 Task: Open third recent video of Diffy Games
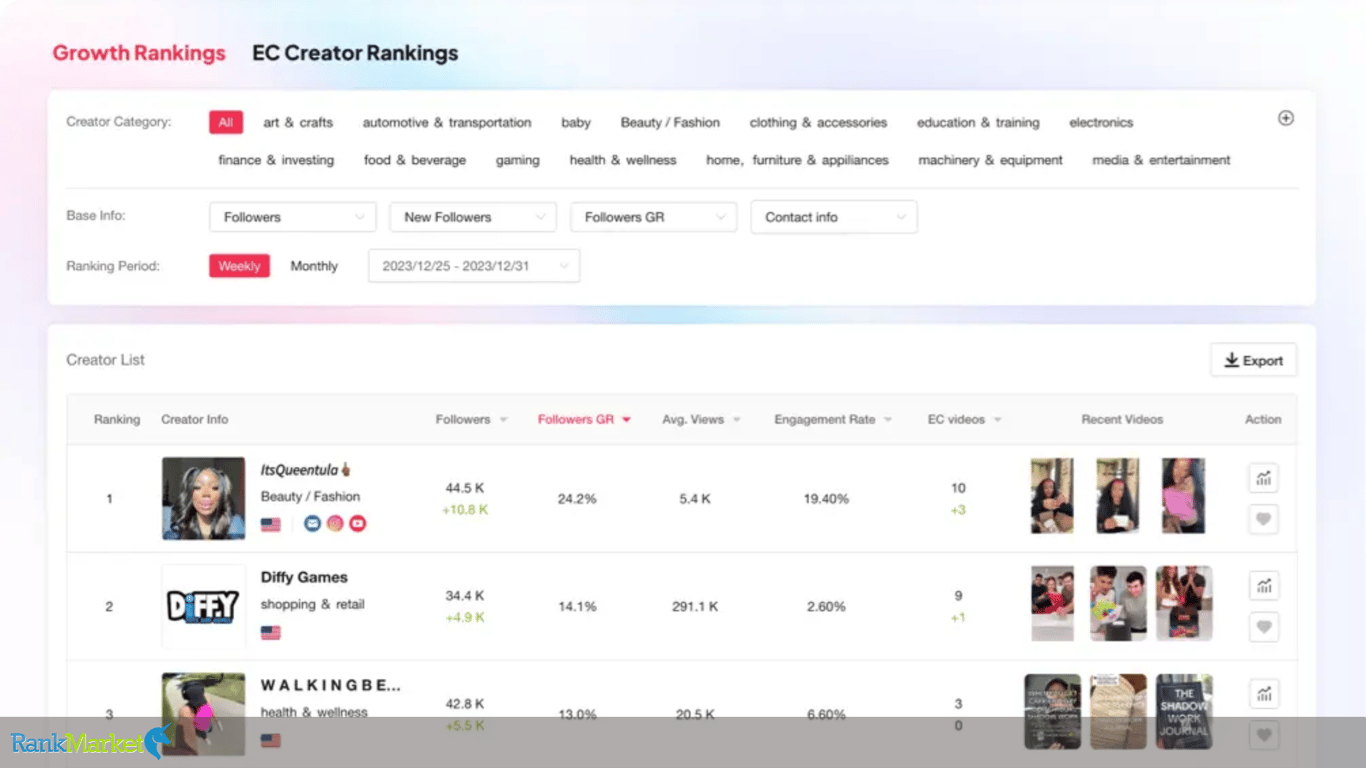(x=1184, y=604)
